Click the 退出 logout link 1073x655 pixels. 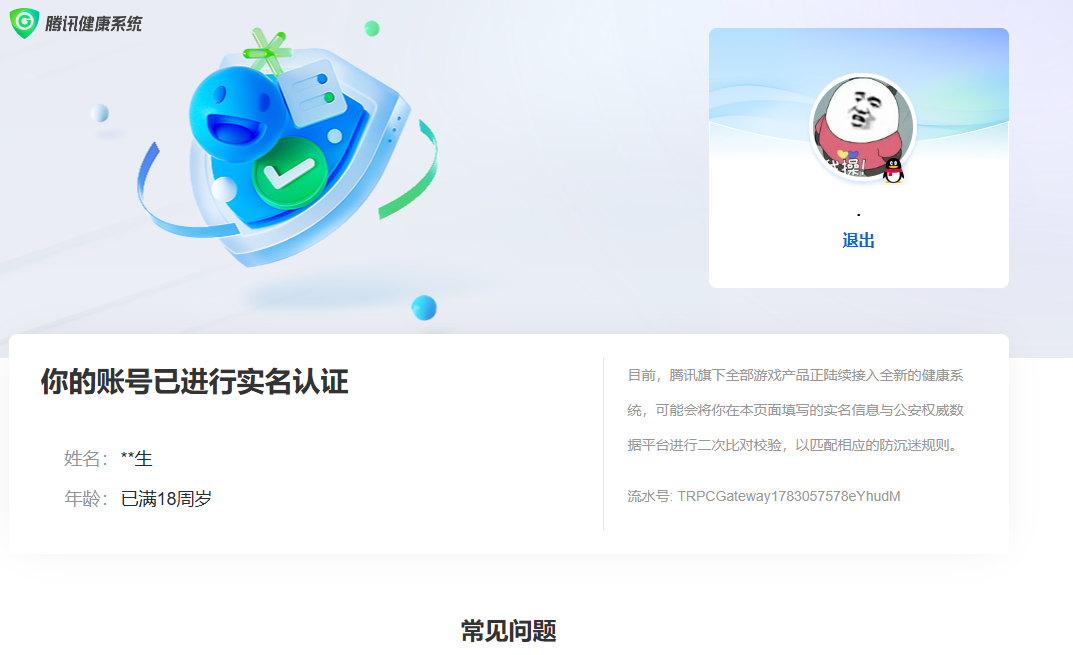[858, 240]
